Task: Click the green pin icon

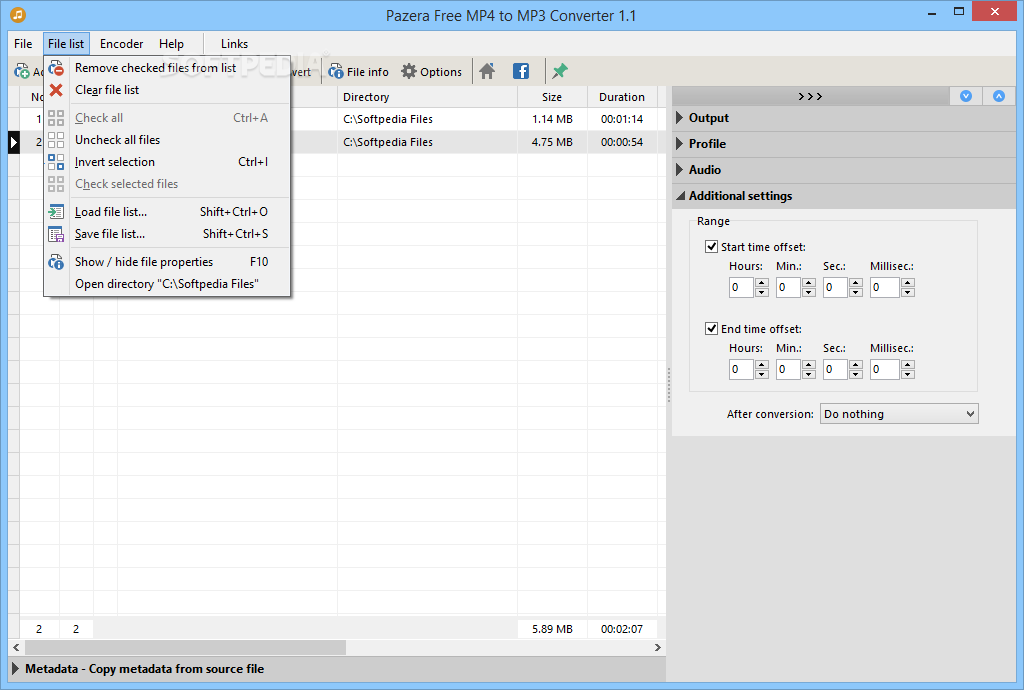Action: pos(560,71)
